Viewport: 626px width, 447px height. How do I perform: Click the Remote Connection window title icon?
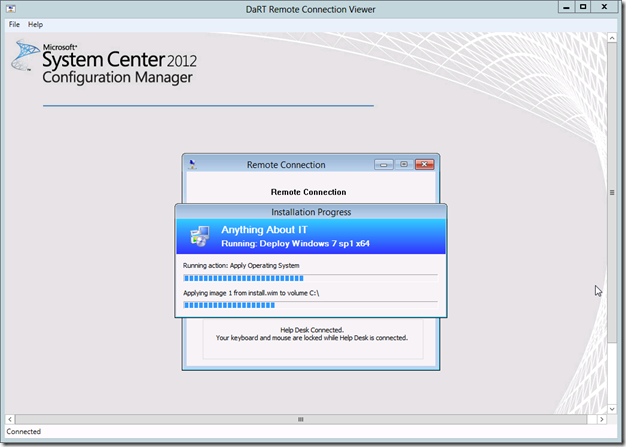pos(192,164)
